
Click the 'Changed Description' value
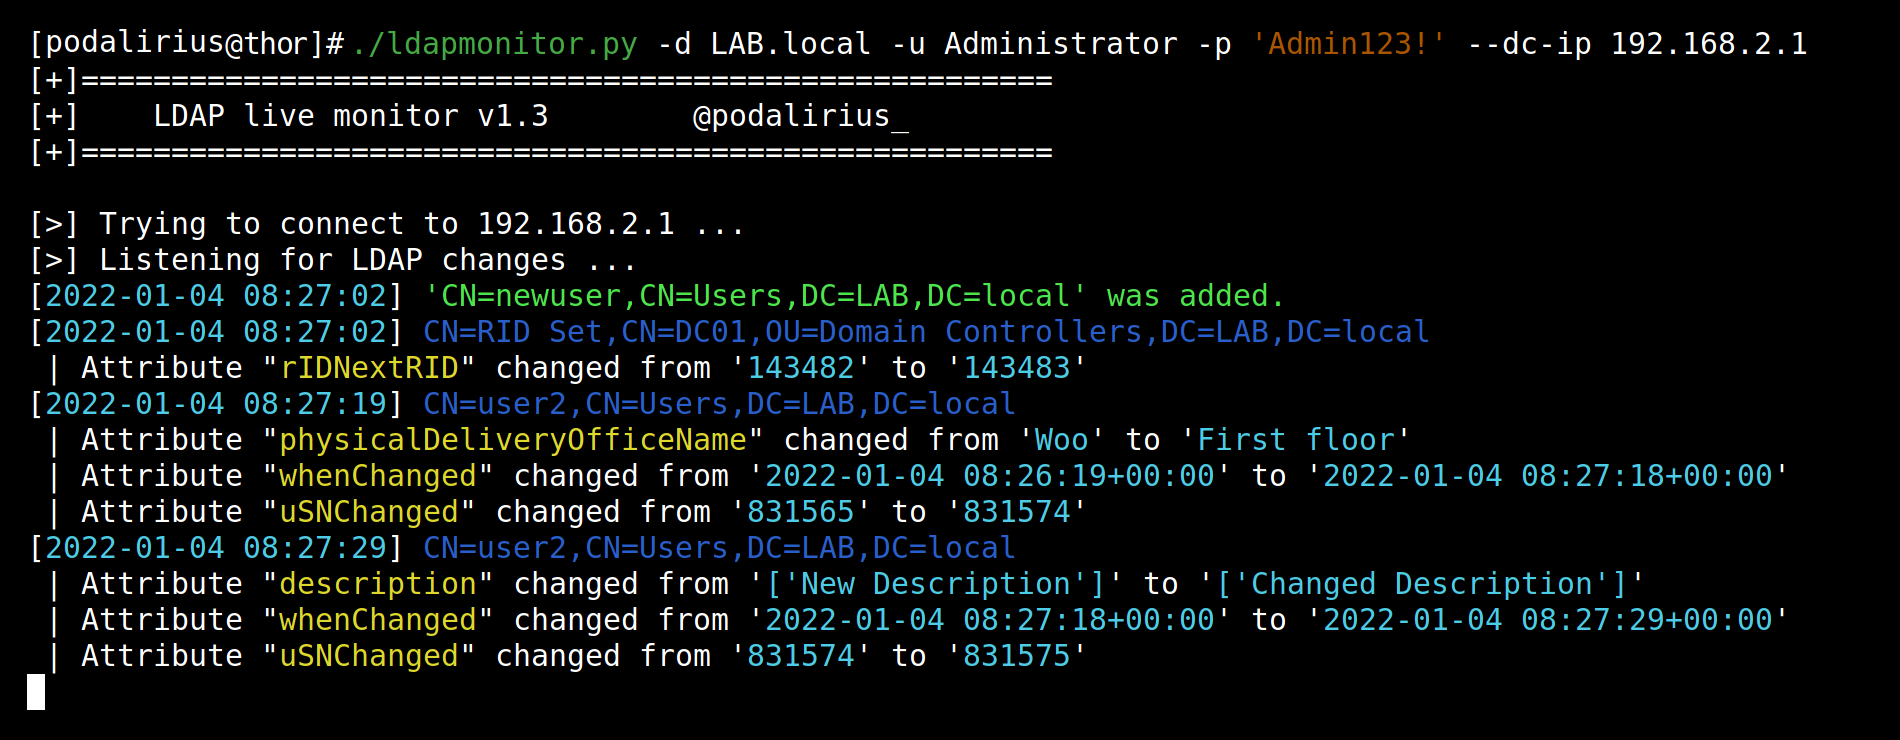1422,584
